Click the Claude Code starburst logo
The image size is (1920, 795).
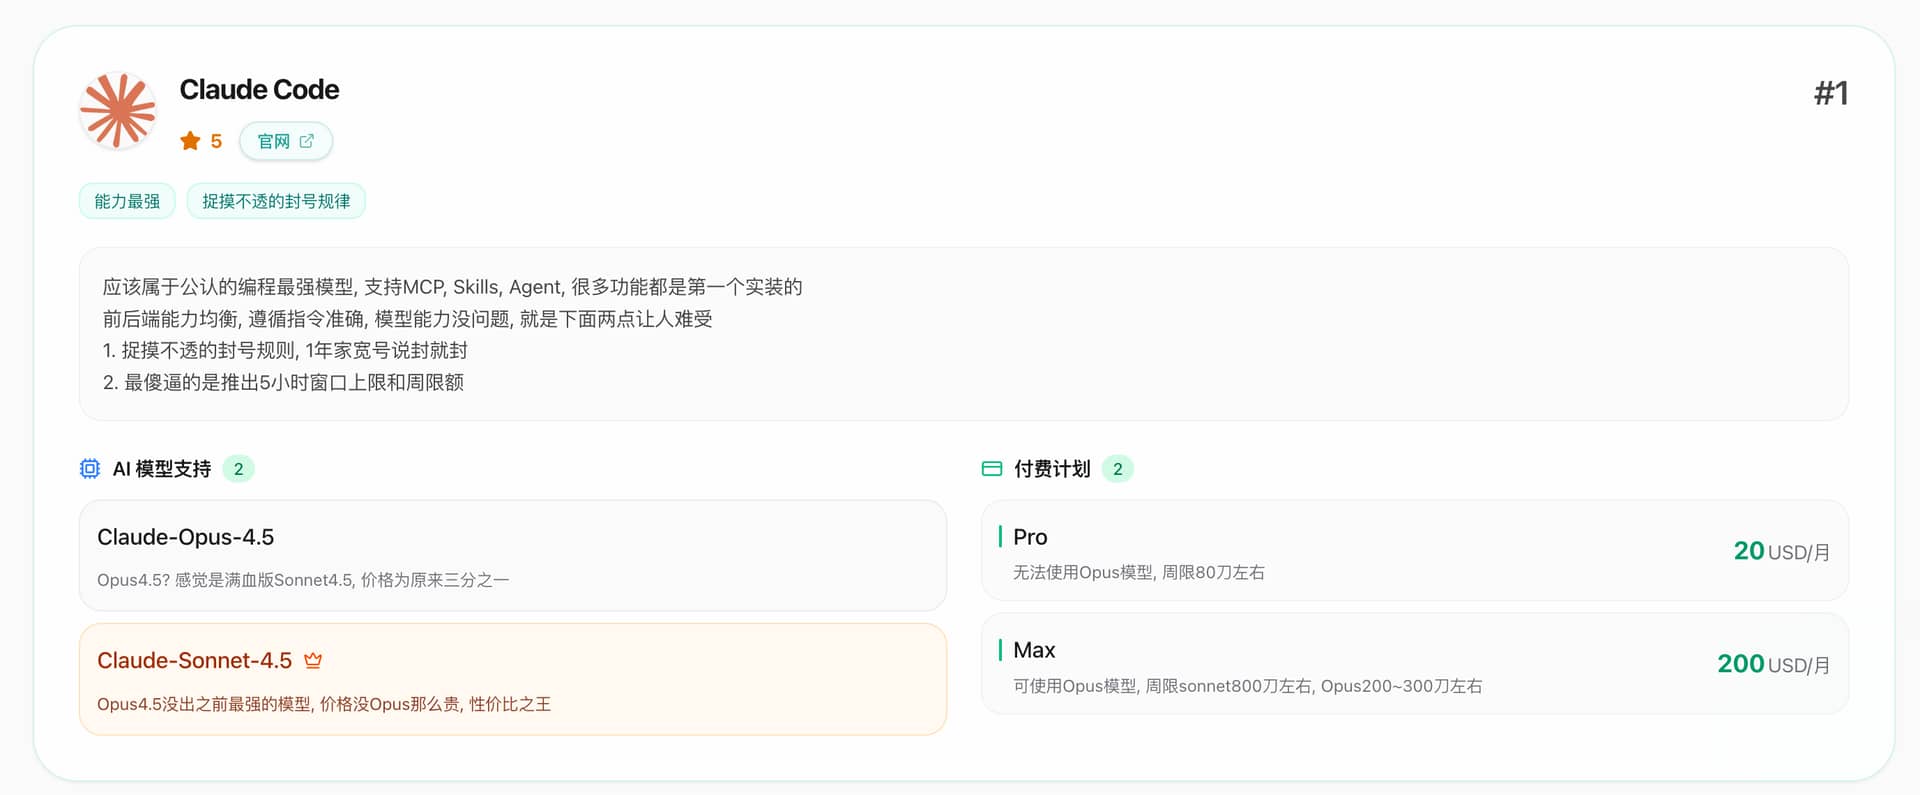(x=118, y=110)
